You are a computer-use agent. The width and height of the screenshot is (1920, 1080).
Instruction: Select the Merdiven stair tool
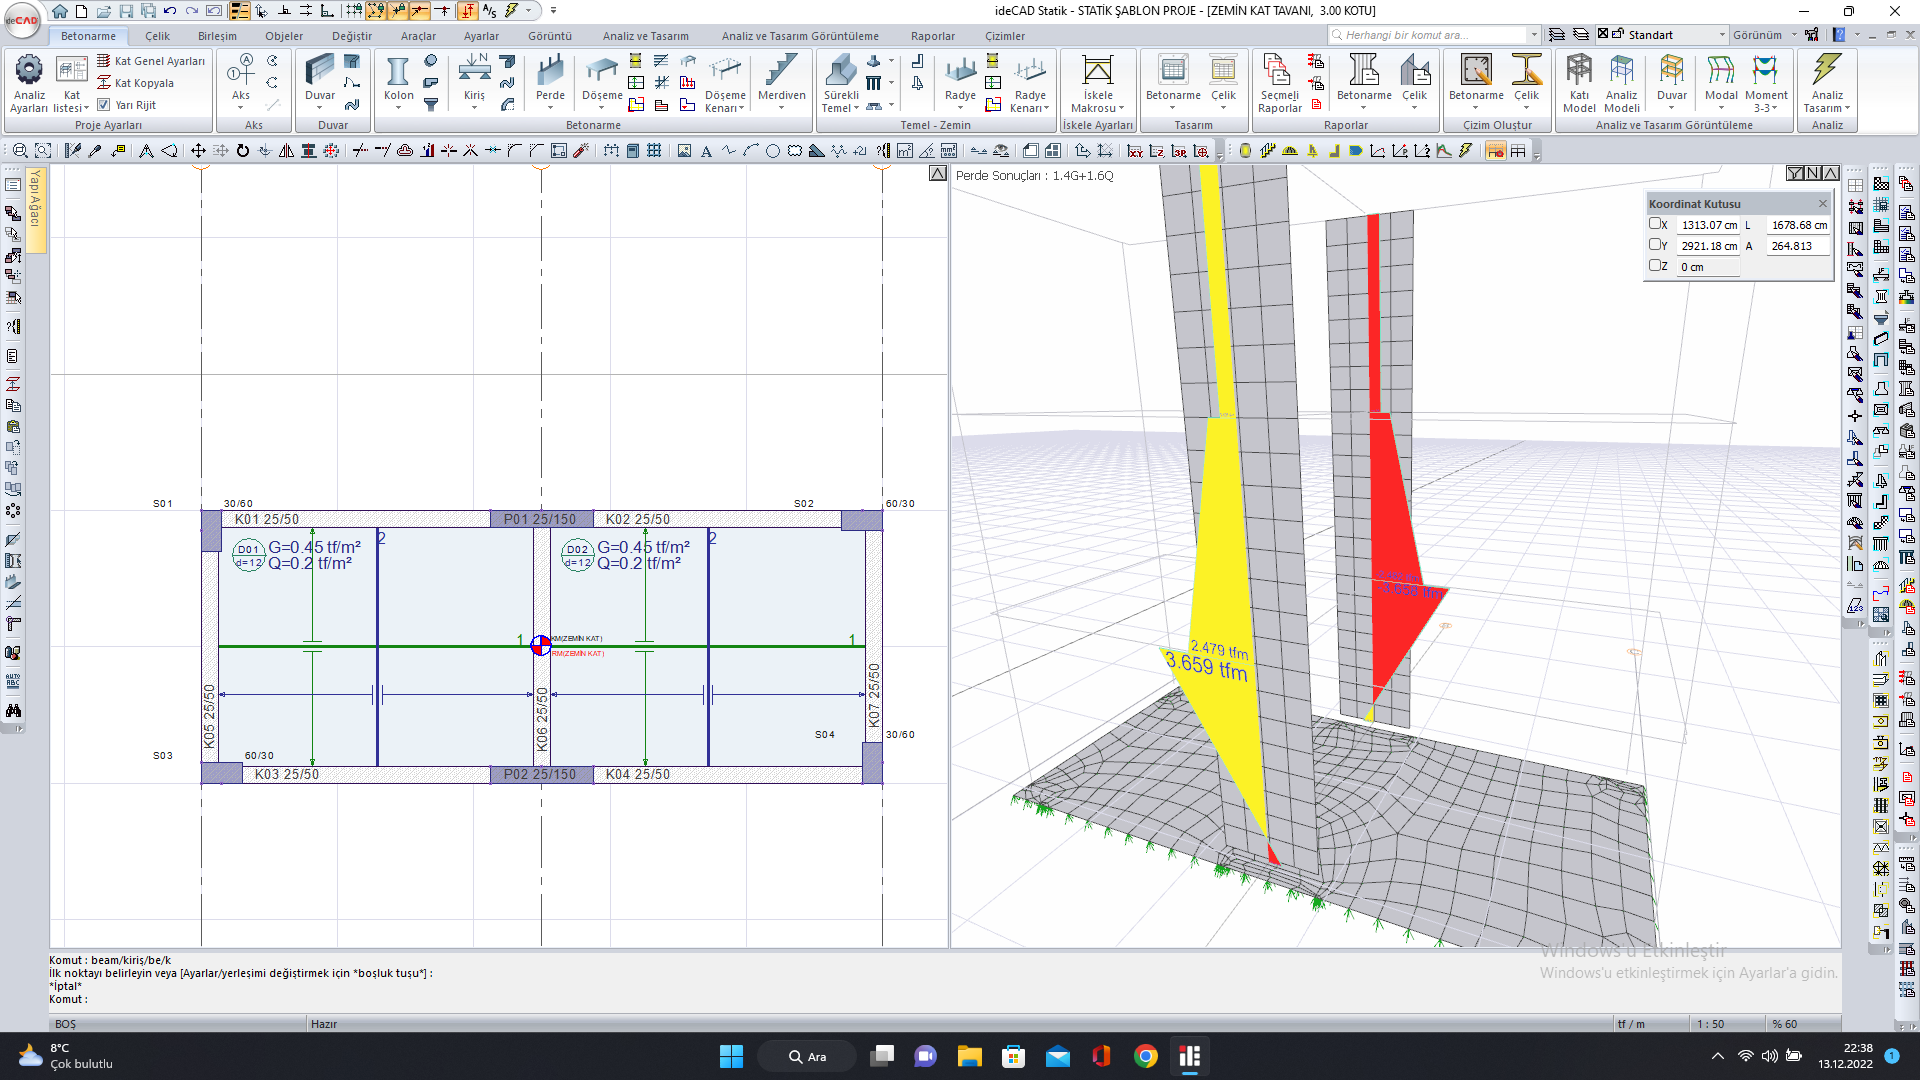pos(781,83)
